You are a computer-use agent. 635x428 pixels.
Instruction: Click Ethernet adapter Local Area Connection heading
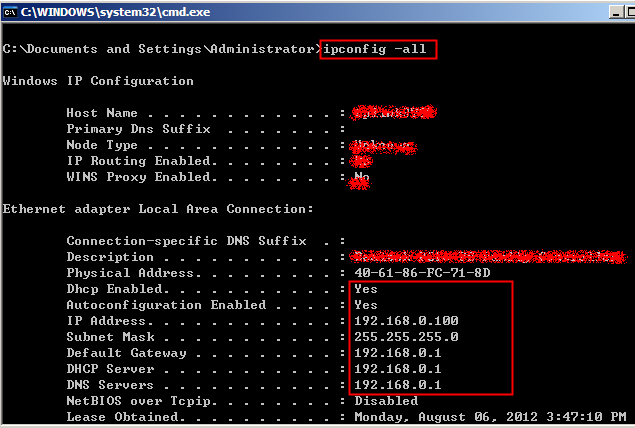pos(158,209)
